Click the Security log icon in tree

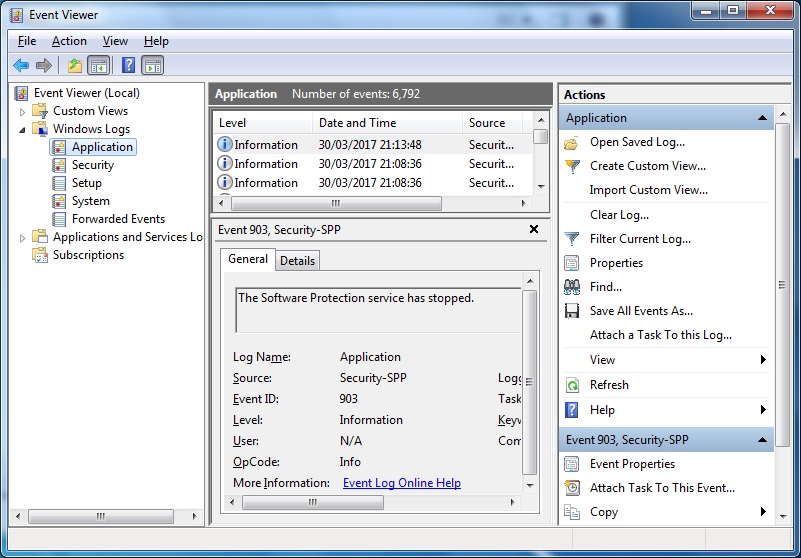click(x=59, y=165)
